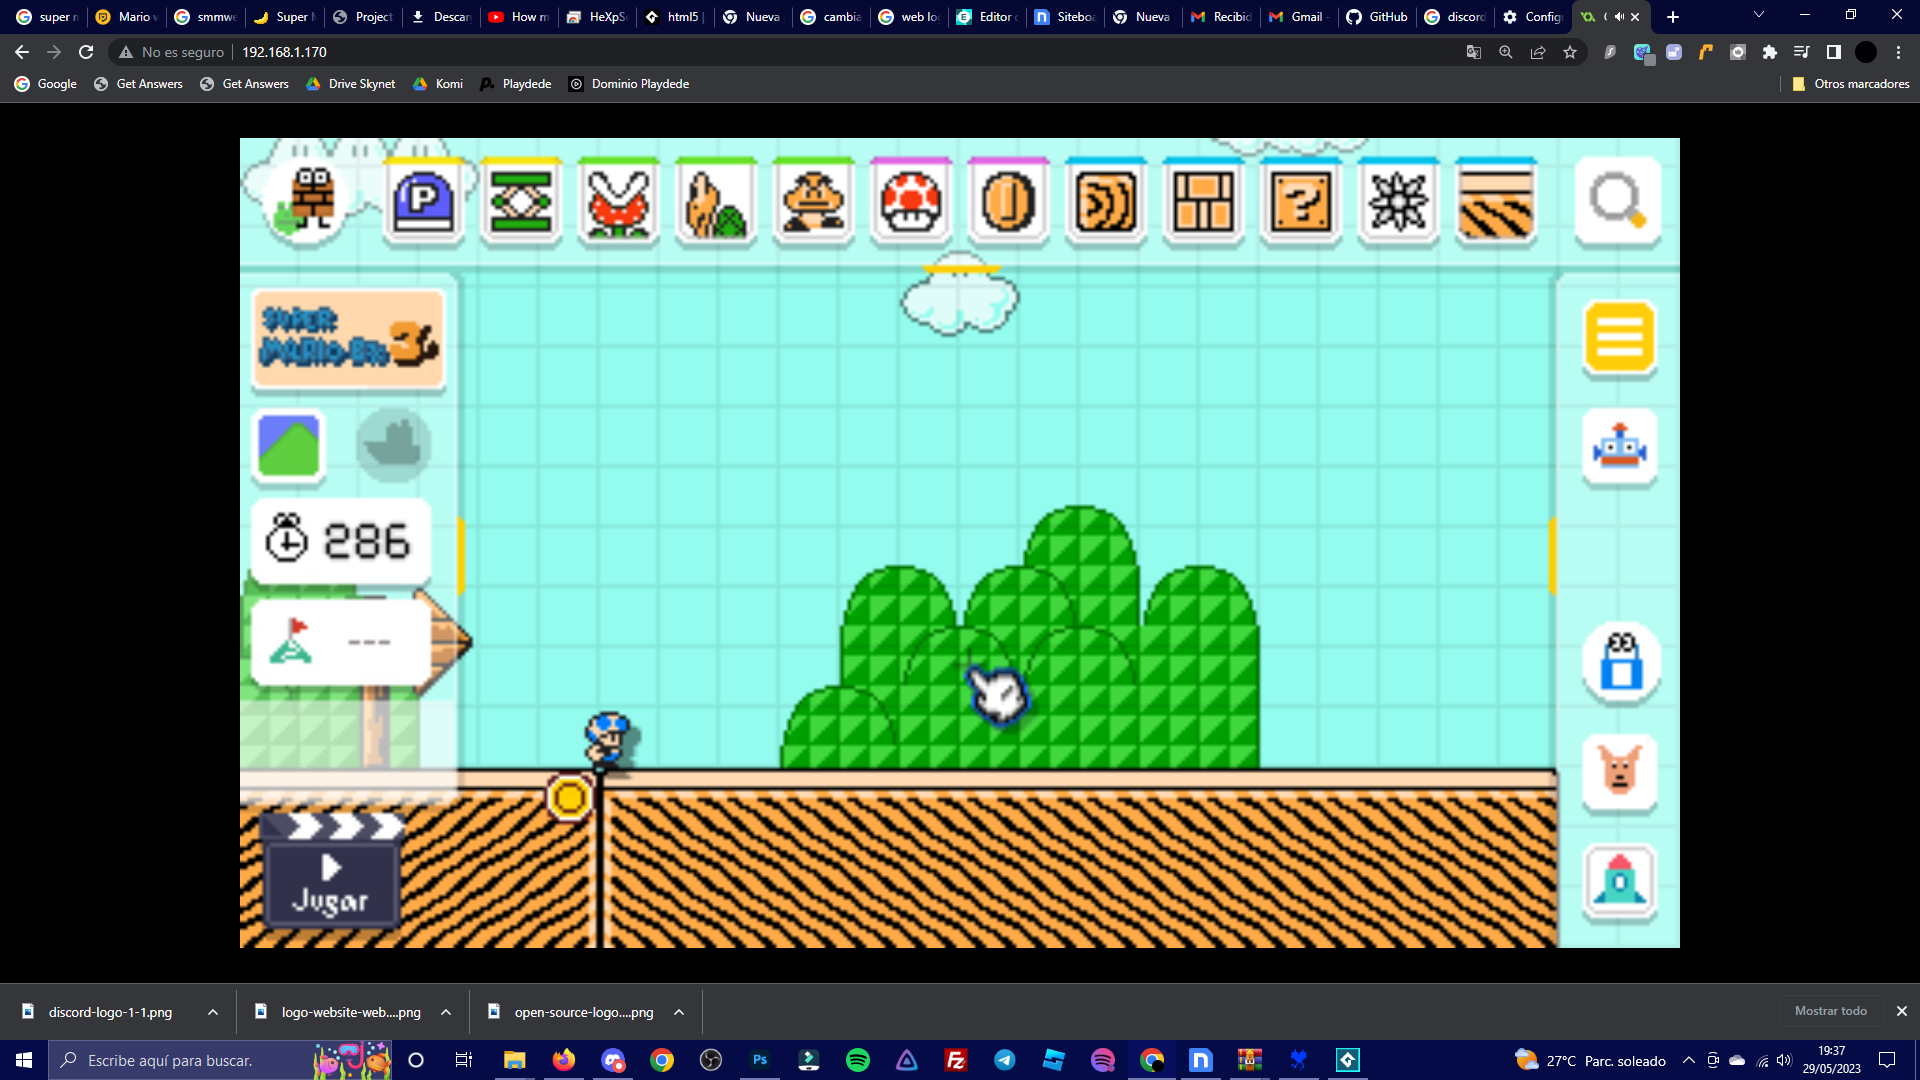
Task: Open the 286 timer setting
Action: [x=340, y=541]
